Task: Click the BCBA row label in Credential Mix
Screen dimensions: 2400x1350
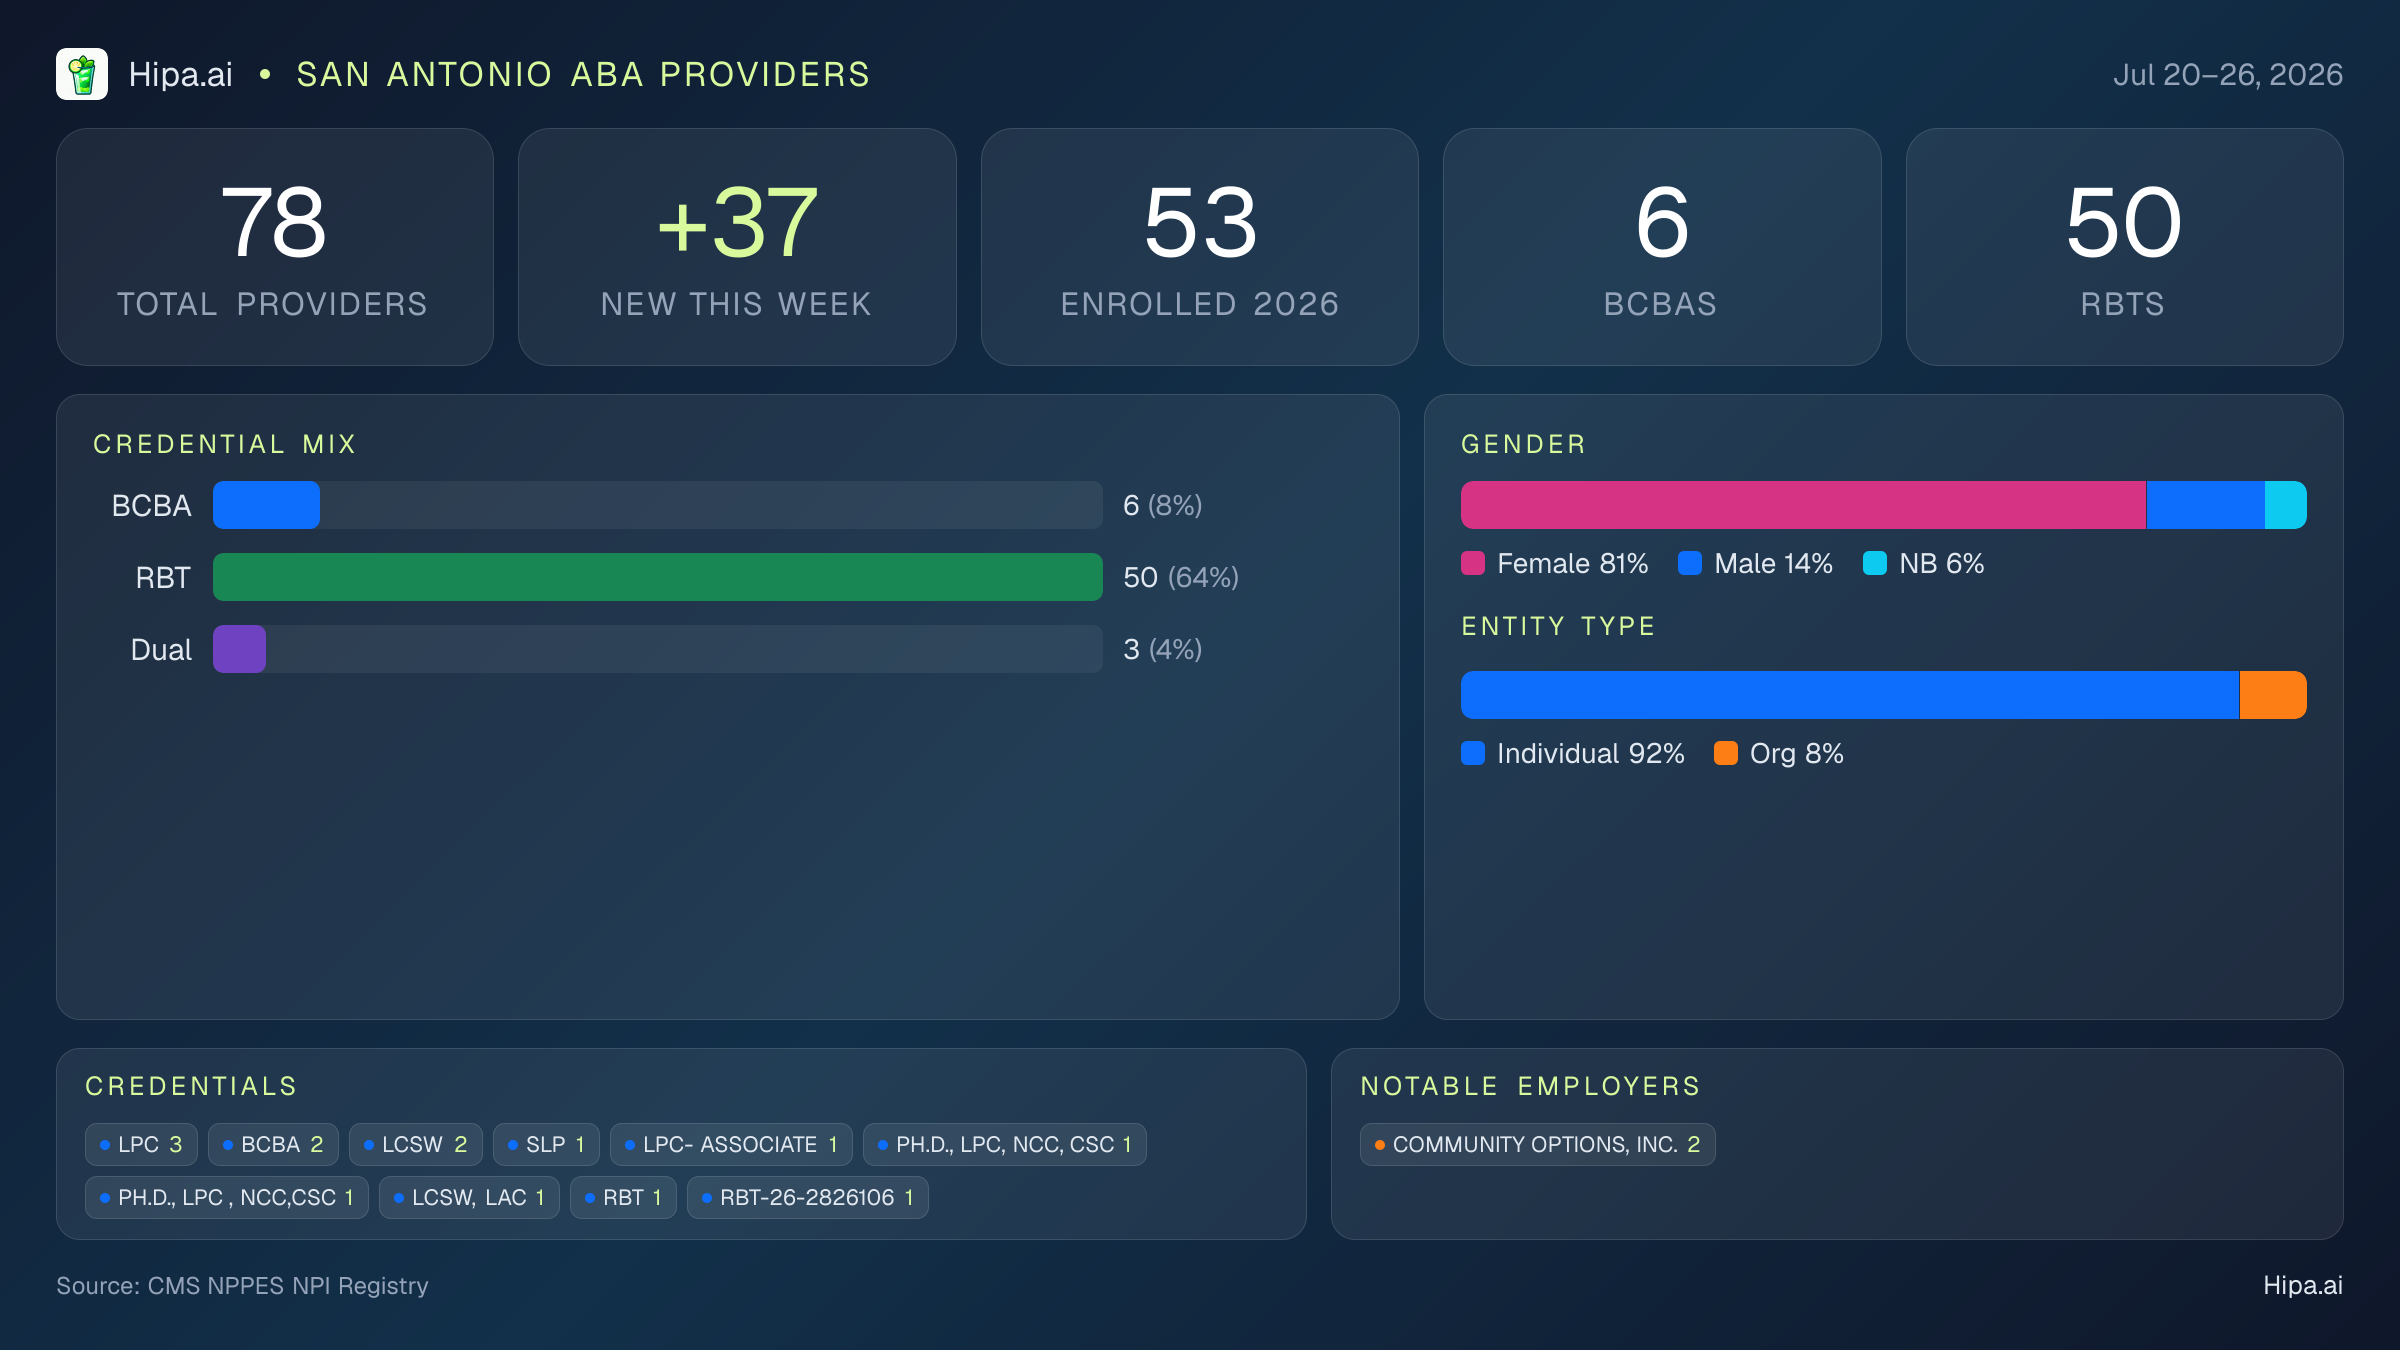Action: [x=151, y=505]
